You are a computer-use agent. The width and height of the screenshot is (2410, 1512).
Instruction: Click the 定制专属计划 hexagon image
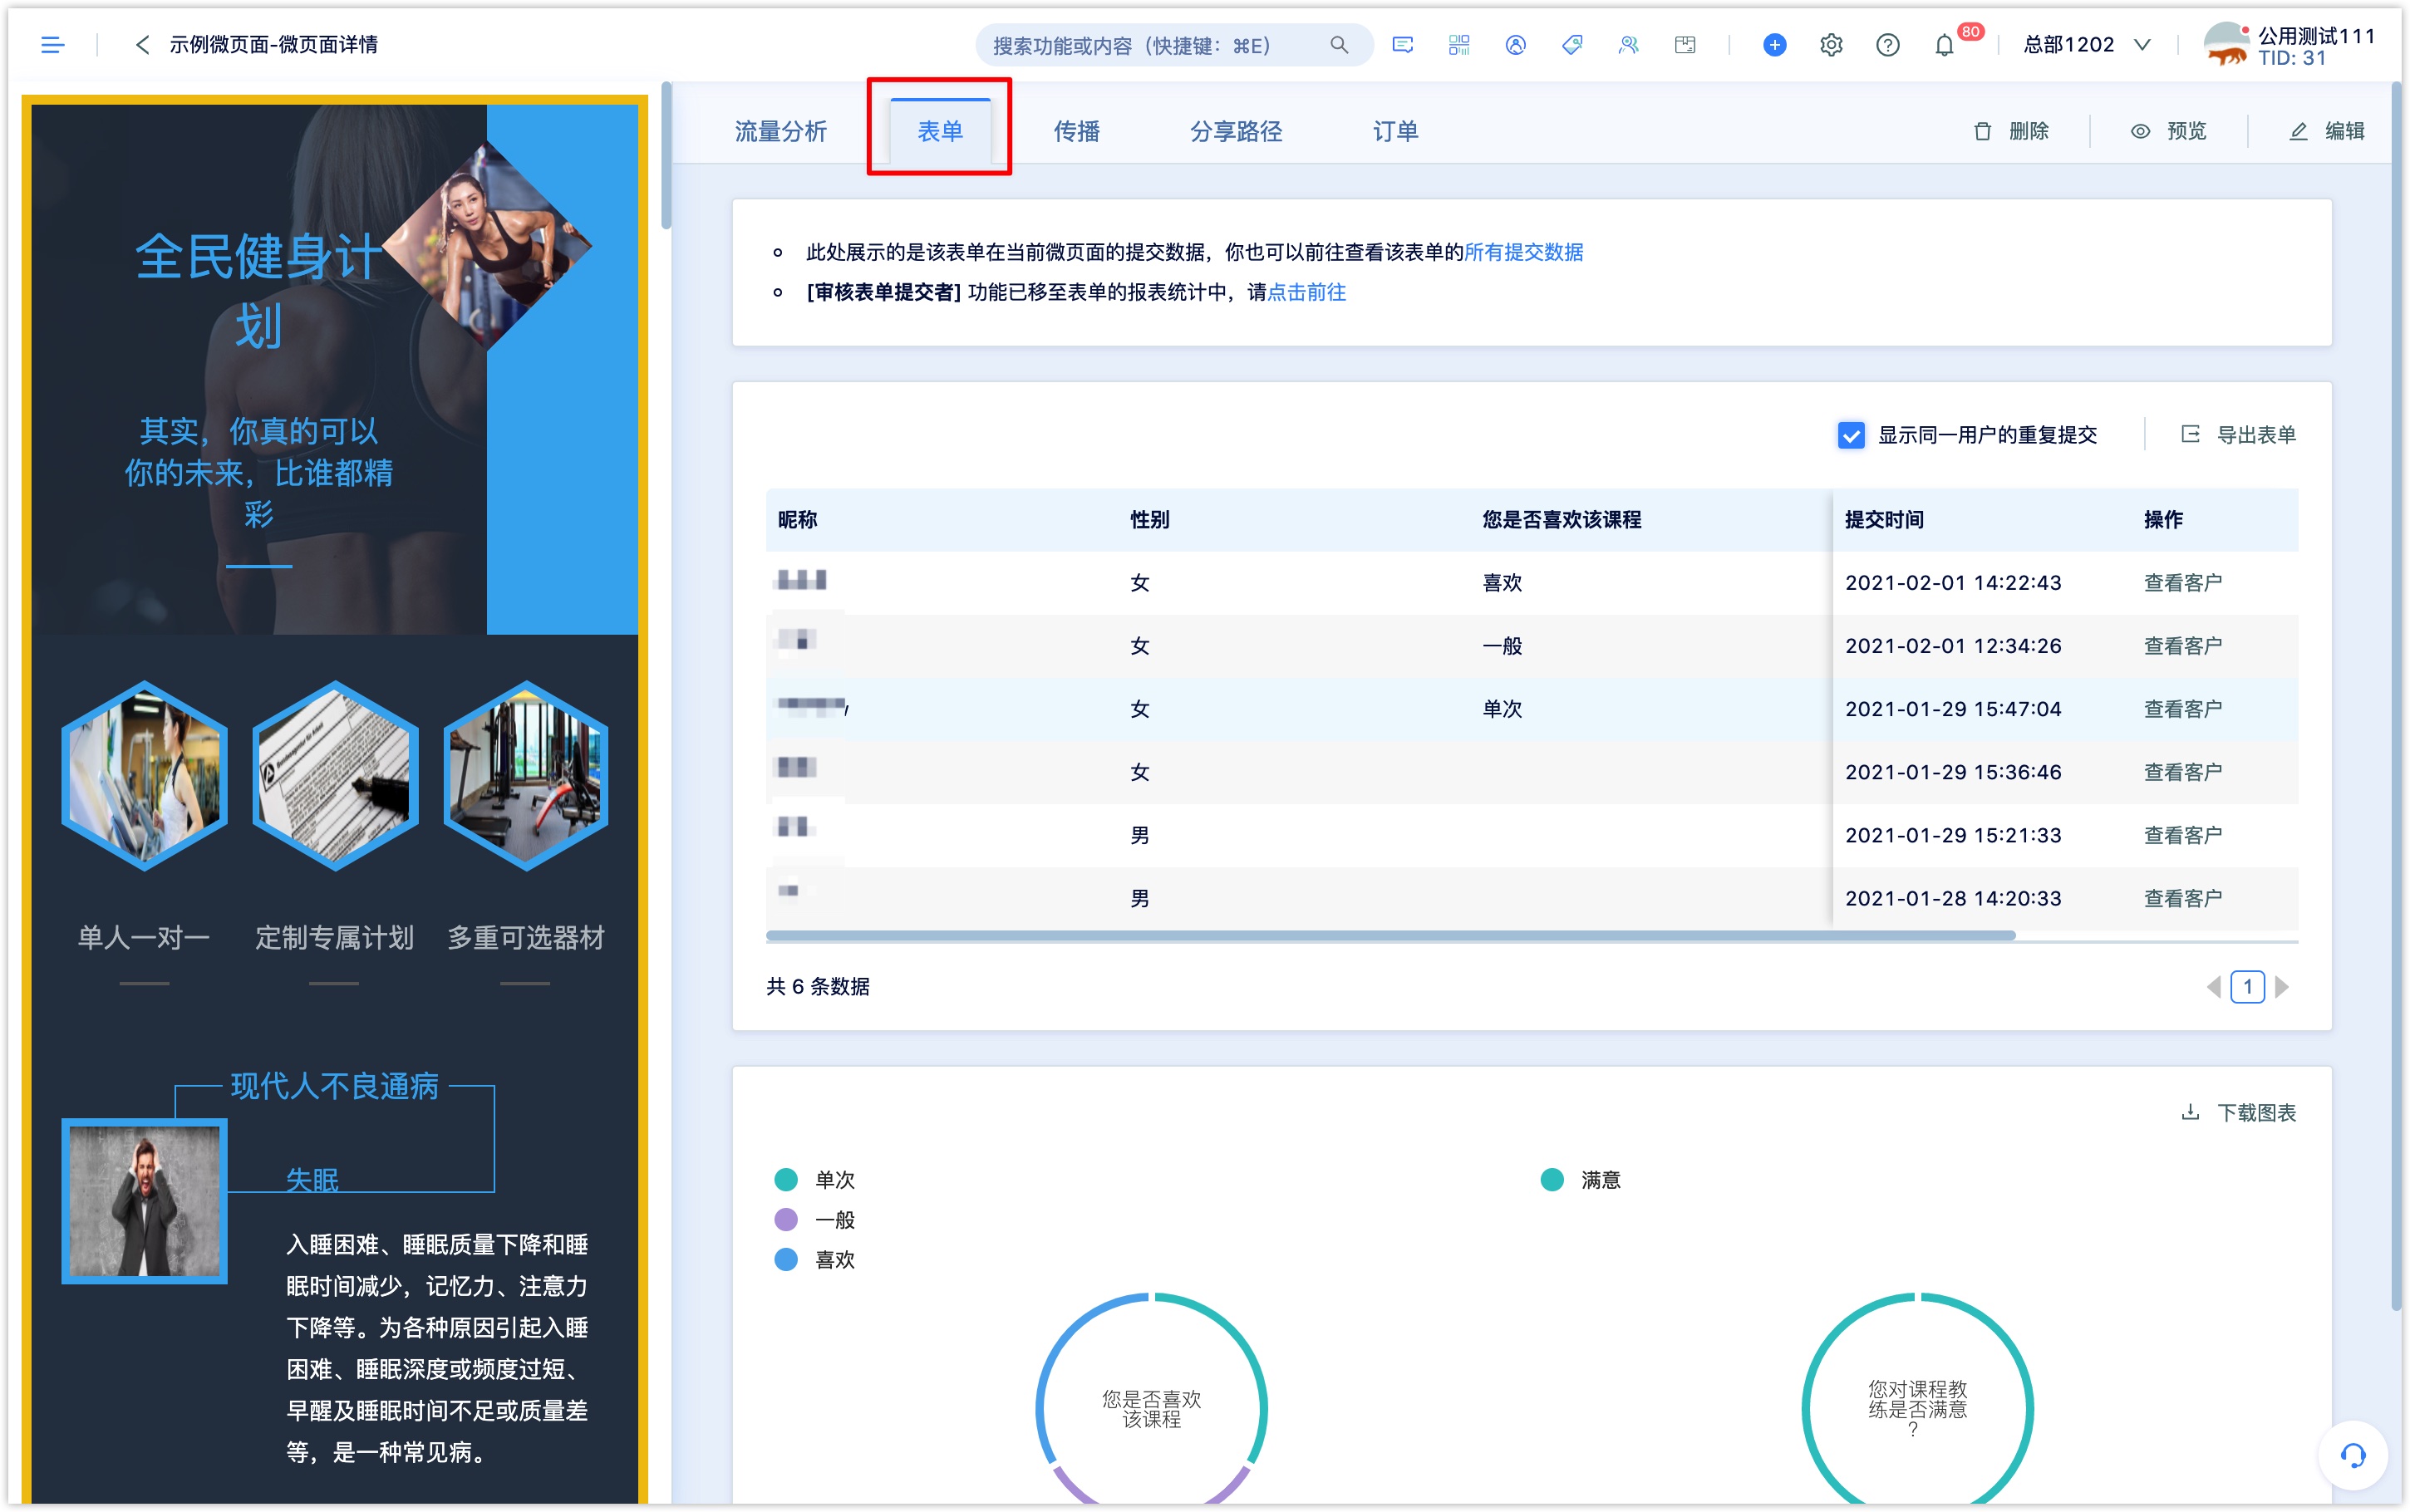pos(334,775)
